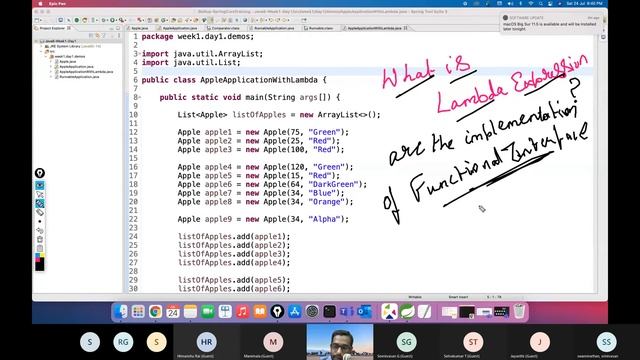Click participant SG avatar tile

(406, 342)
